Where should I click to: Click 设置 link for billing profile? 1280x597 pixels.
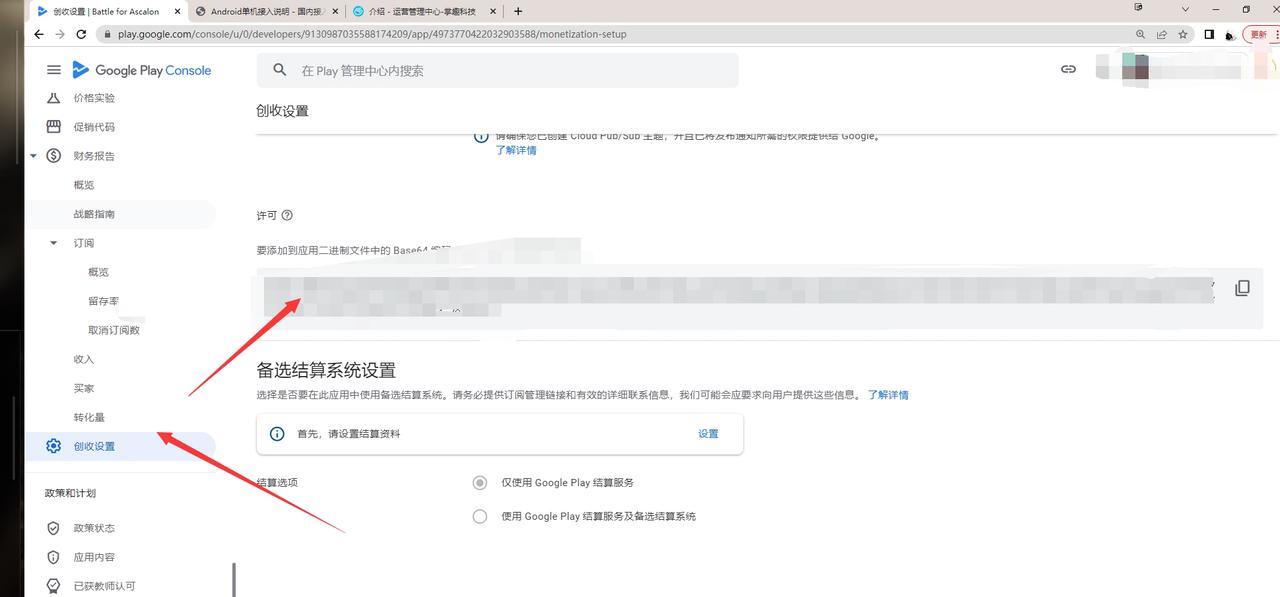click(708, 434)
